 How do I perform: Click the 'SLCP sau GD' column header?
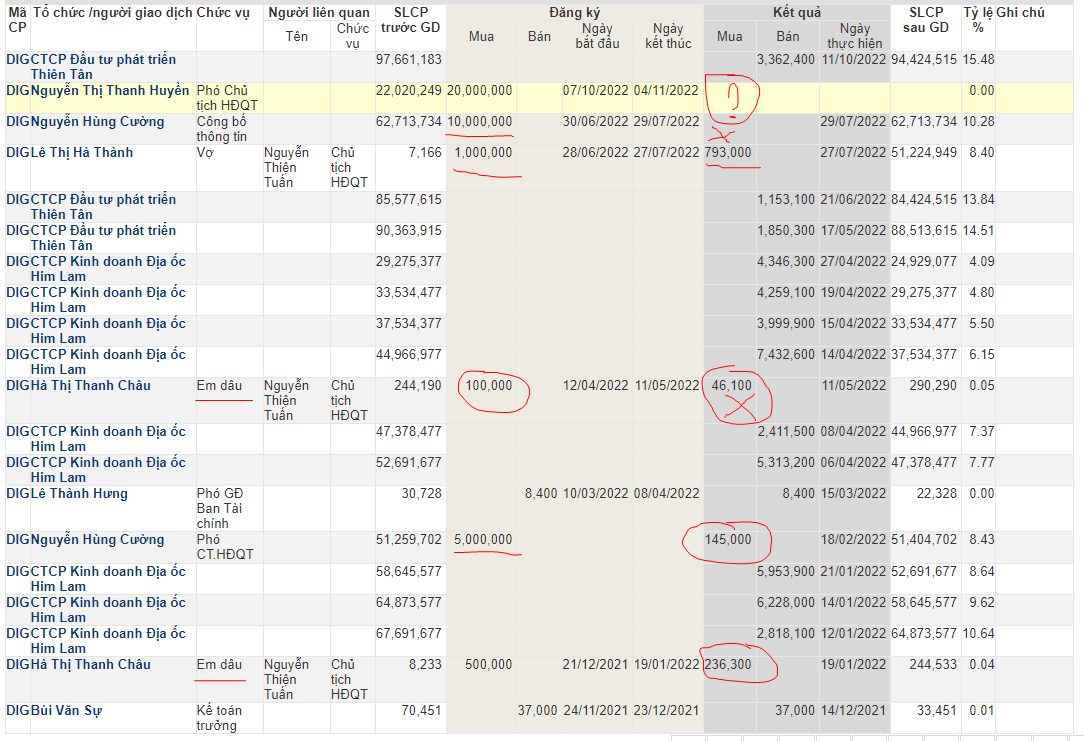click(925, 20)
